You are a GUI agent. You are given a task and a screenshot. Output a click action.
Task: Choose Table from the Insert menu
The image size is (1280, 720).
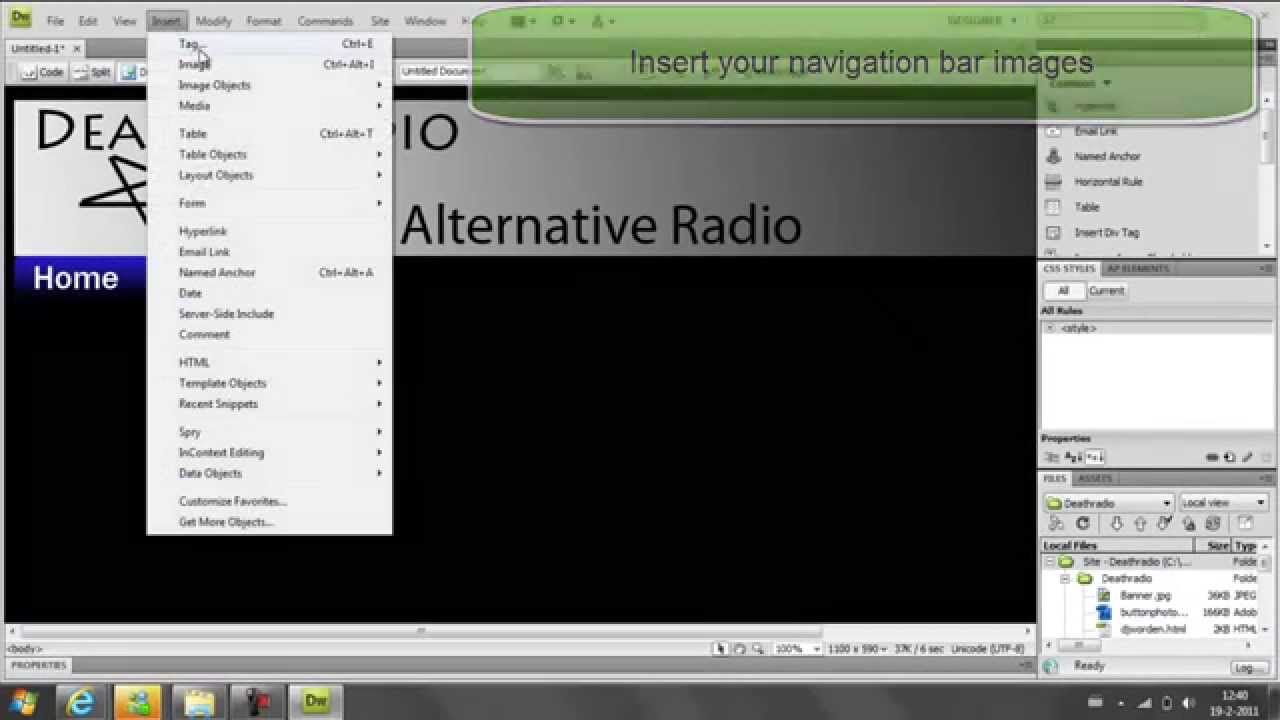click(x=270, y=133)
